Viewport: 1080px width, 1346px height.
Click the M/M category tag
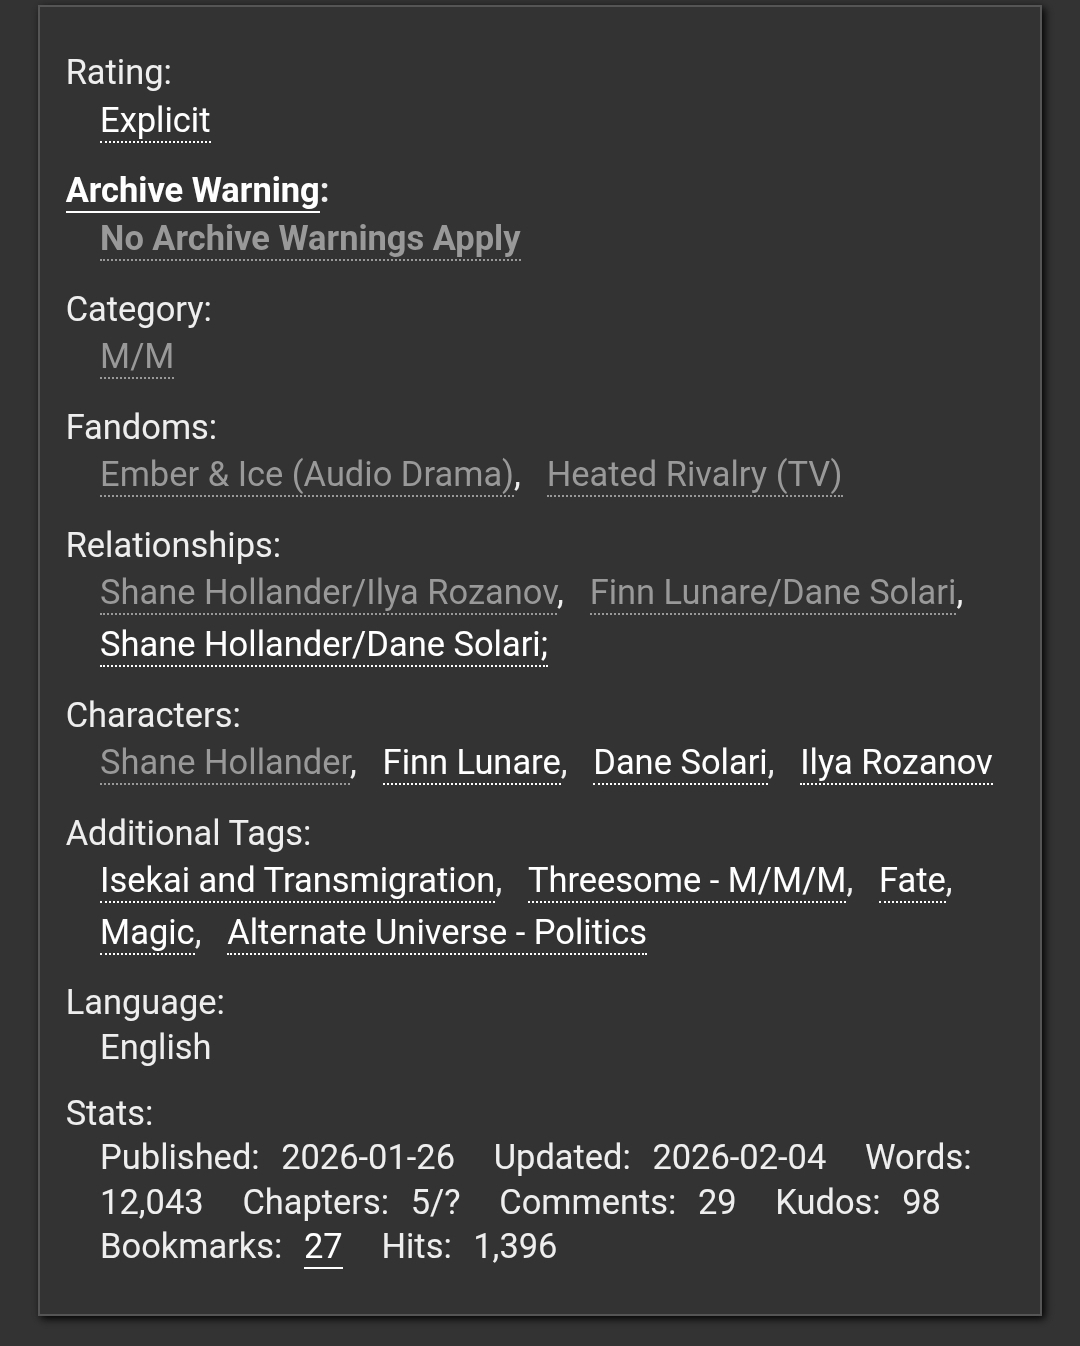137,357
